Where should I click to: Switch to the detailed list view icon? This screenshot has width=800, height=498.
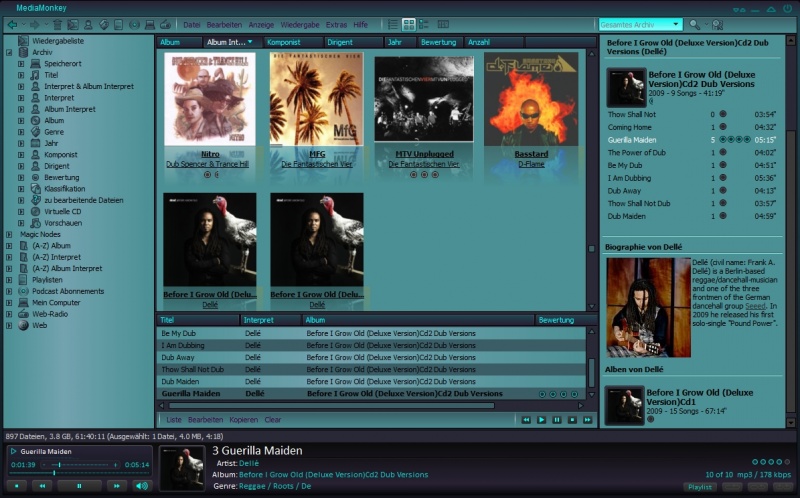(393, 24)
